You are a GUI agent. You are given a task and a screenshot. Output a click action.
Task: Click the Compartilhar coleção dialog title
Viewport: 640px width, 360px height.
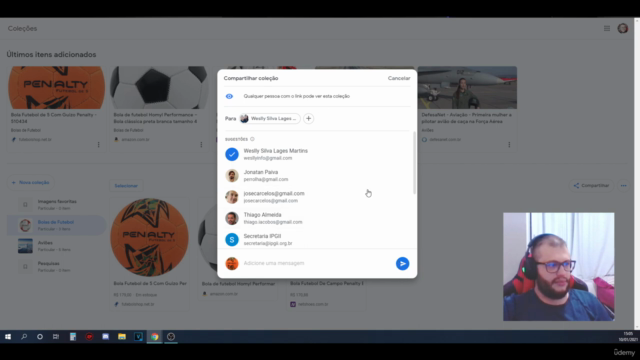point(251,78)
